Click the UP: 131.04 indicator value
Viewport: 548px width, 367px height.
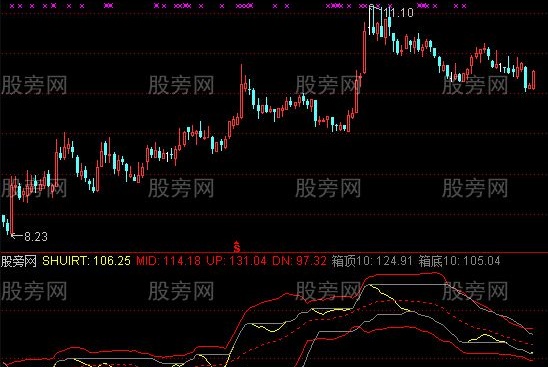coord(236,261)
